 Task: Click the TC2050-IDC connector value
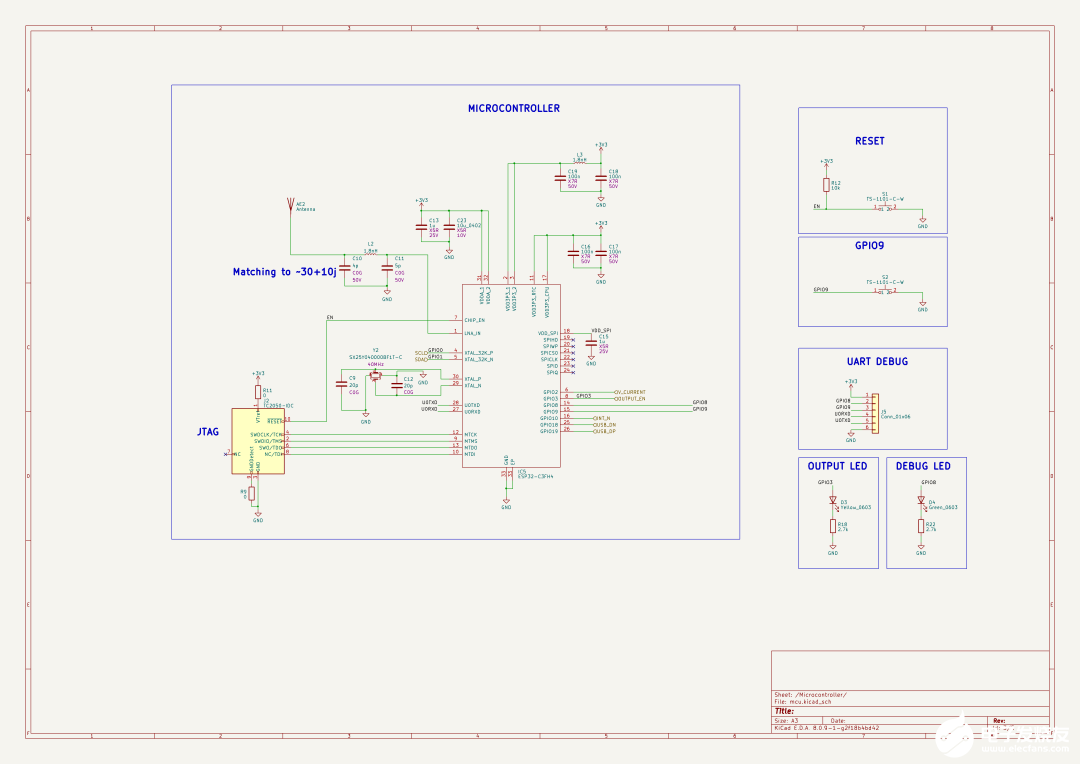[x=279, y=406]
